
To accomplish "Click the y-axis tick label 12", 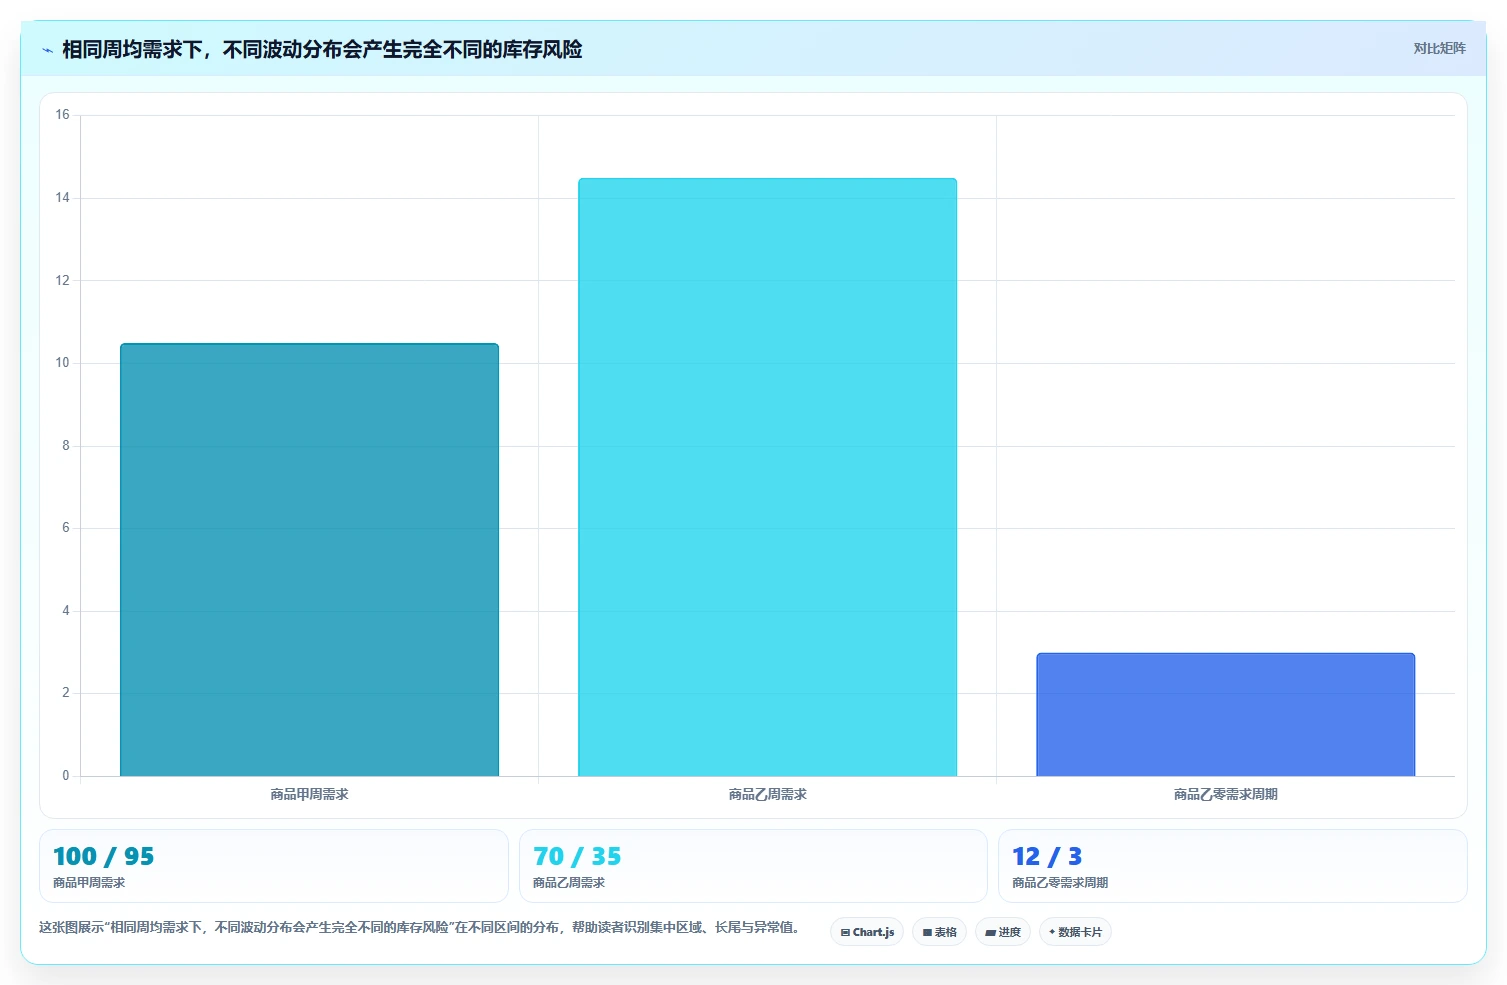I will click(x=63, y=281).
